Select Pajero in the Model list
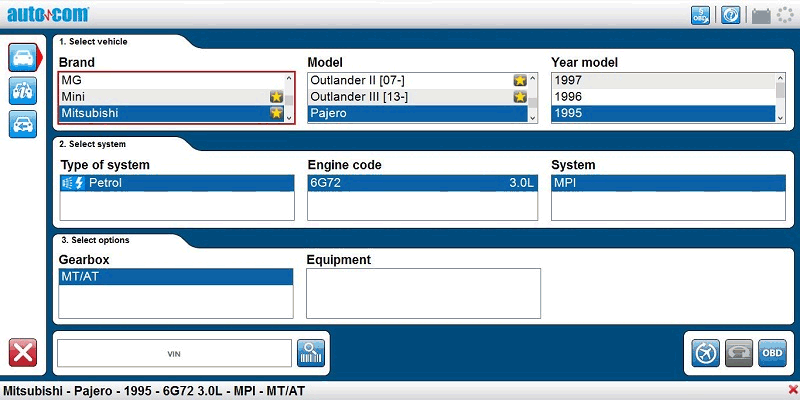This screenshot has width=800, height=400. (x=418, y=113)
